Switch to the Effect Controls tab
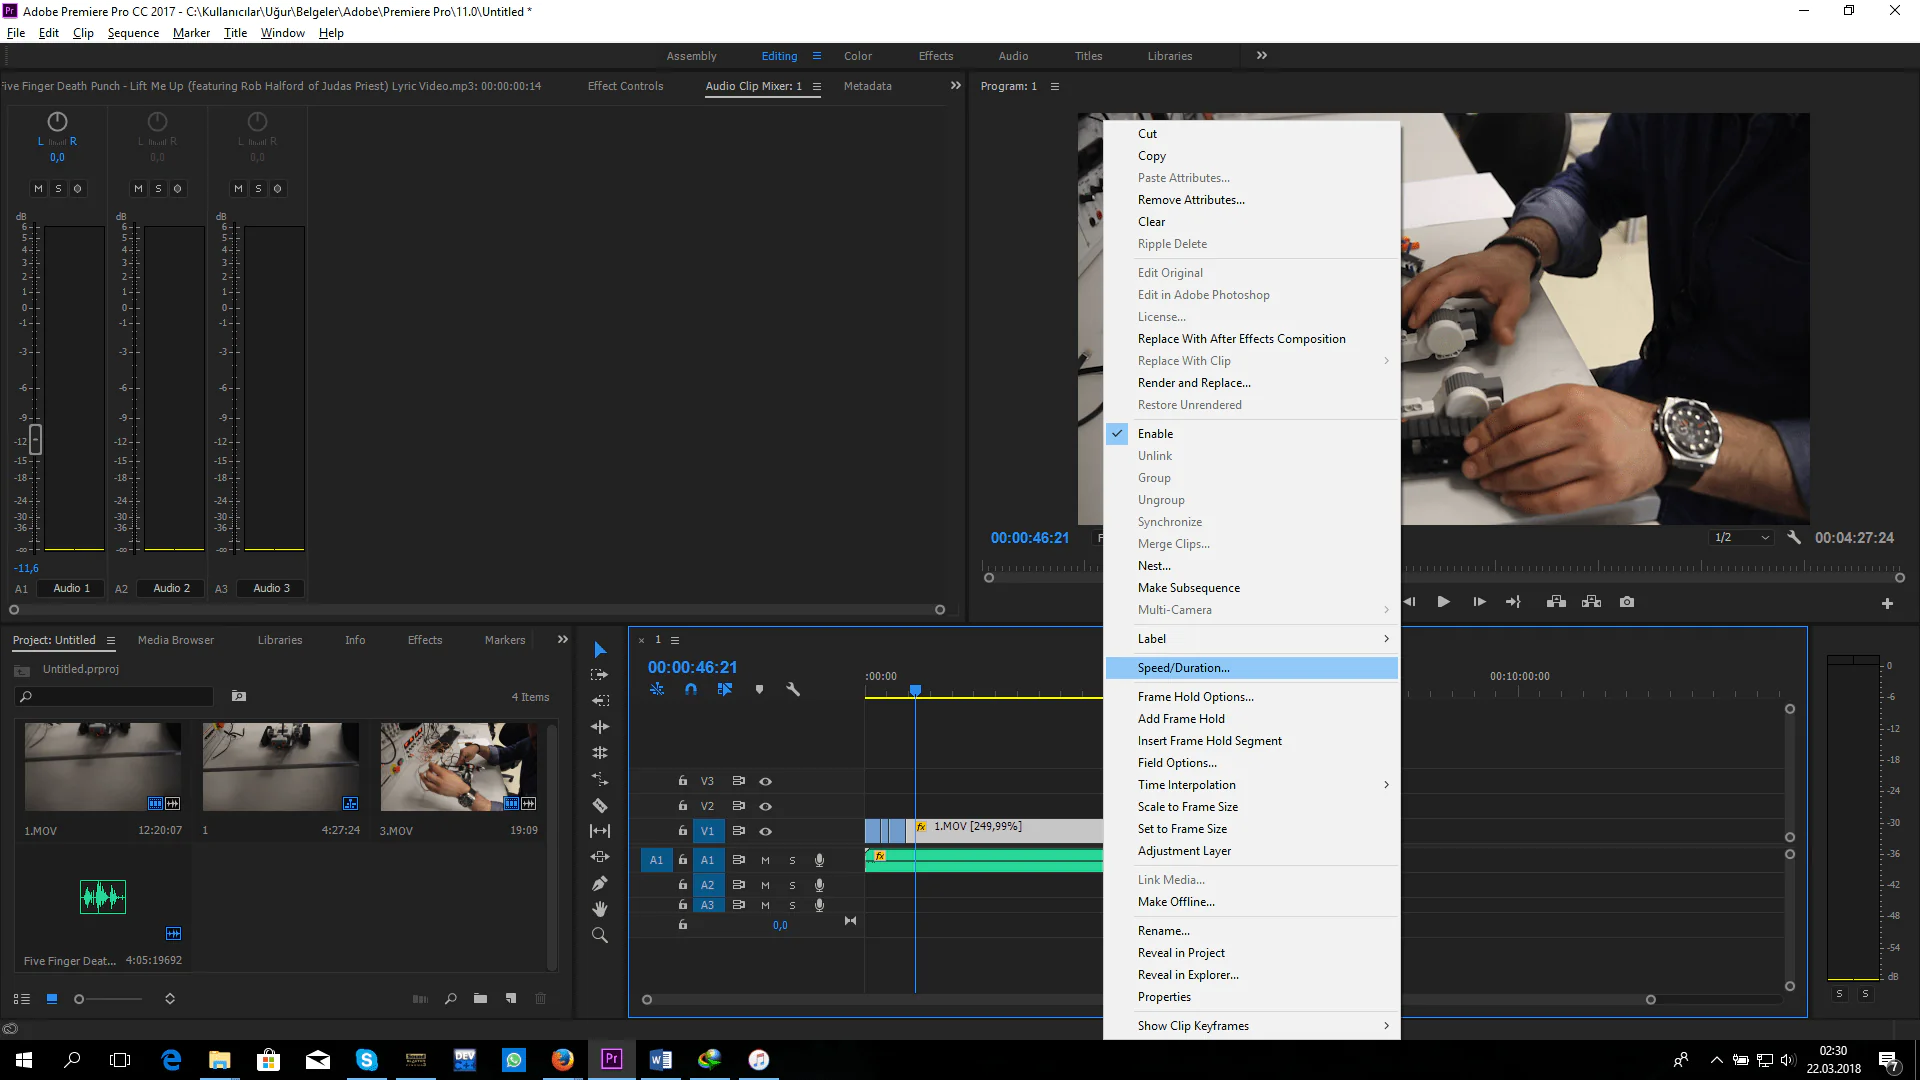The image size is (1920, 1080). [625, 86]
